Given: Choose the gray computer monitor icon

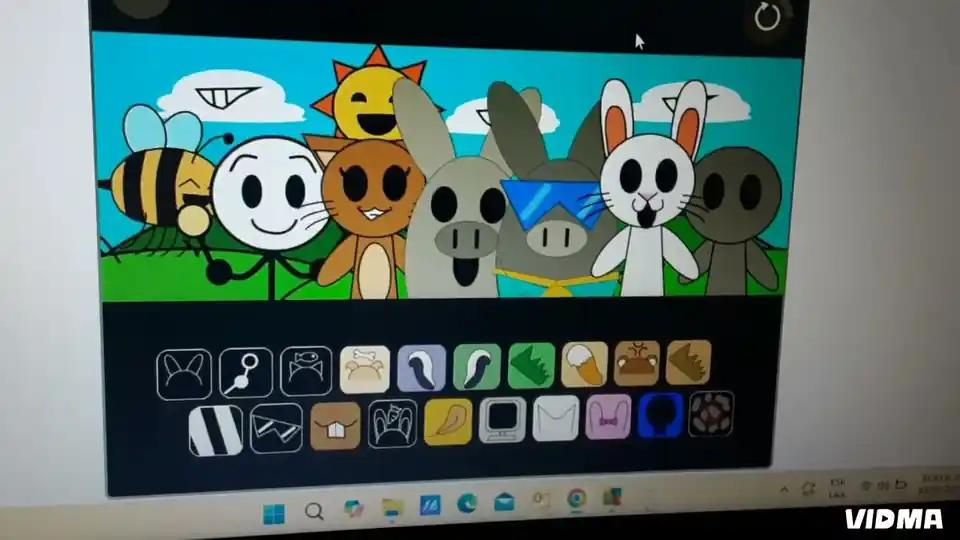Looking at the screenshot, I should click(502, 420).
